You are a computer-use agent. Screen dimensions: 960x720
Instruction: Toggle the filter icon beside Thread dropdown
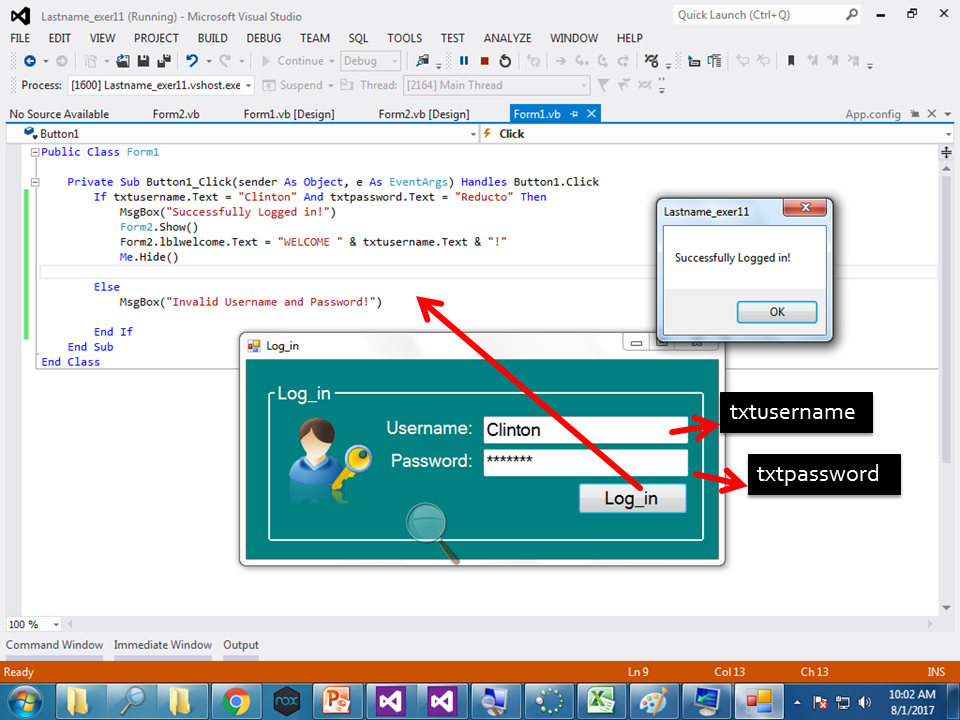pyautogui.click(x=602, y=84)
